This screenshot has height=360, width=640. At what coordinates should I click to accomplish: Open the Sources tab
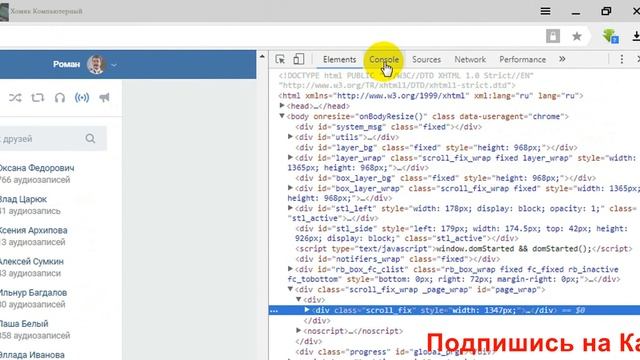point(426,60)
